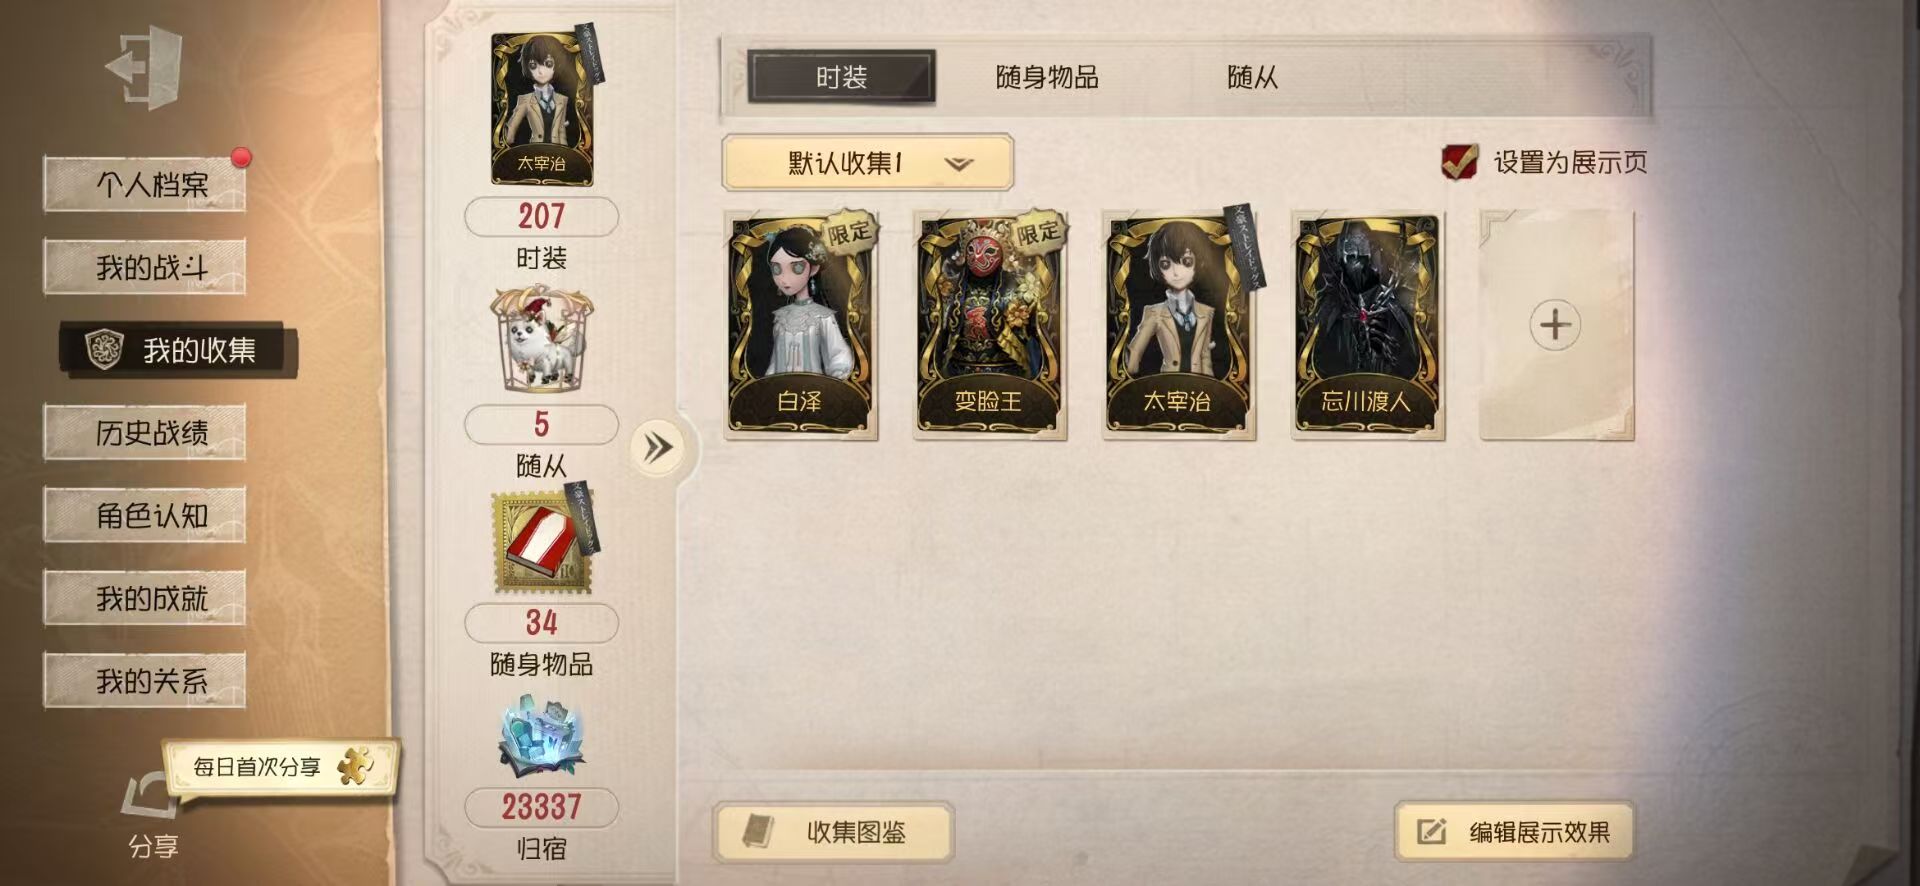Select the 时装 tab
The width and height of the screenshot is (1920, 886).
pos(841,77)
